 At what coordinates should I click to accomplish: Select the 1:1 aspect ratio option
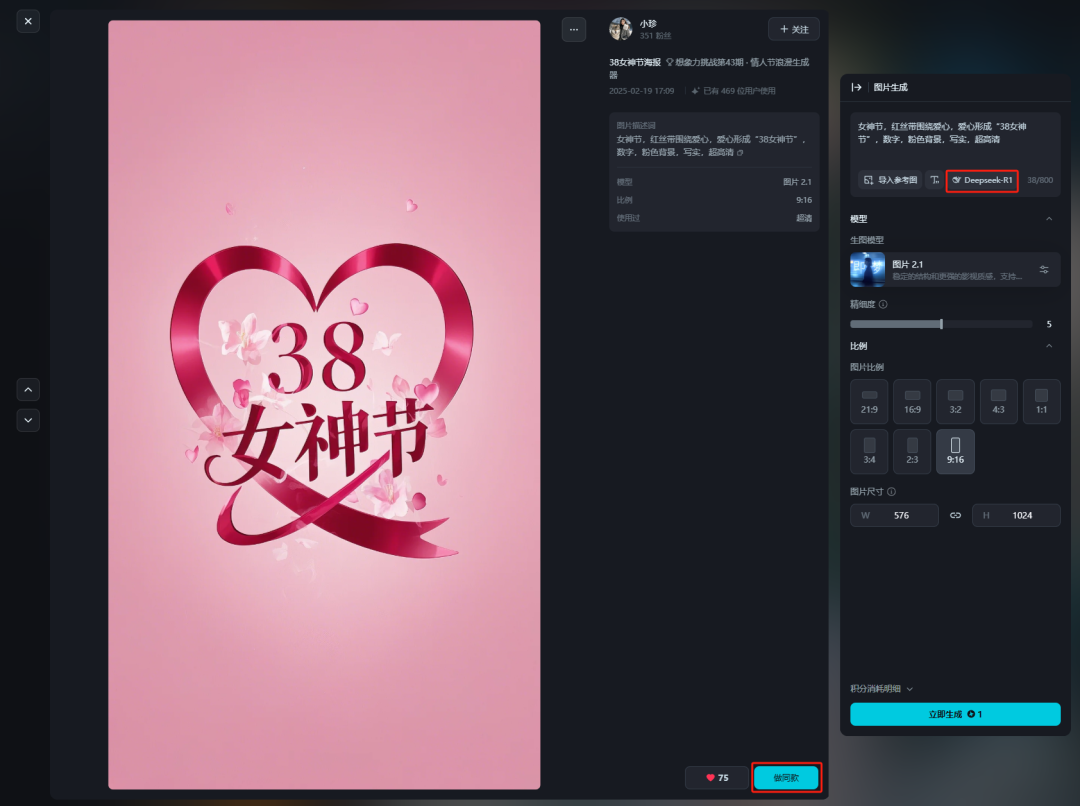[1041, 401]
